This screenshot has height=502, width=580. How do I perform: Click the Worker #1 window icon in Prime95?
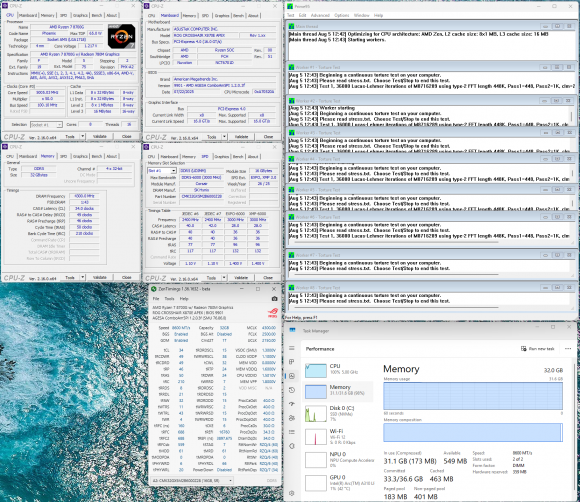pyautogui.click(x=291, y=67)
